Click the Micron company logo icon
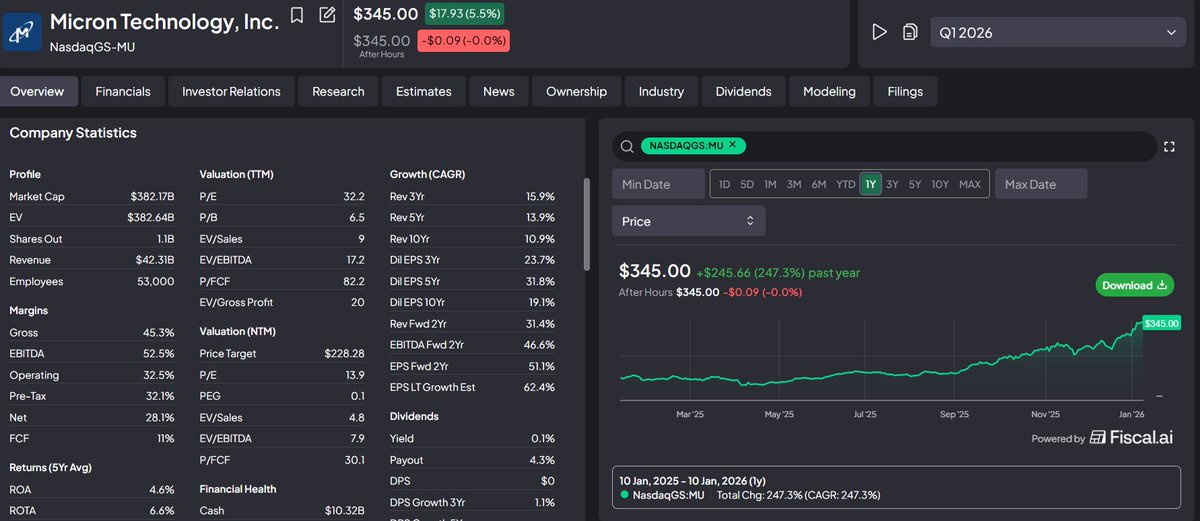The image size is (1200, 521). click(22, 32)
